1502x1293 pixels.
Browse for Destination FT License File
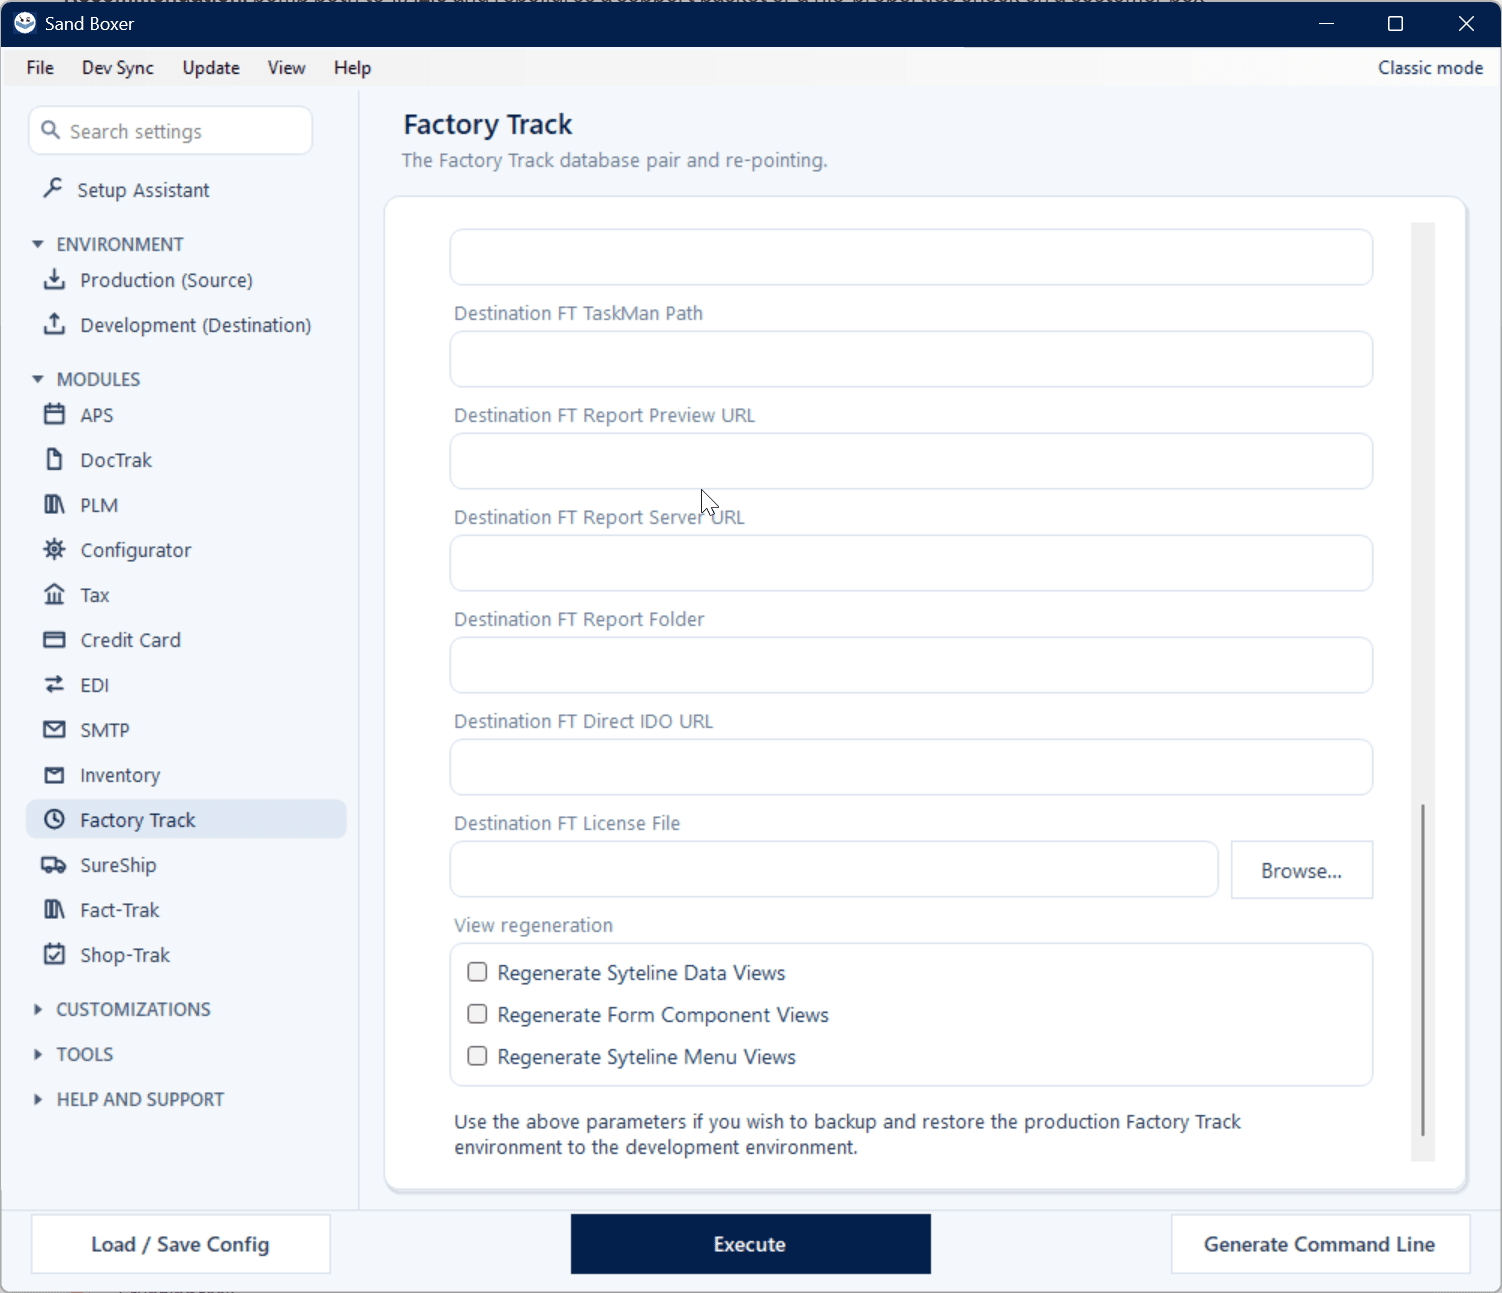point(1301,870)
